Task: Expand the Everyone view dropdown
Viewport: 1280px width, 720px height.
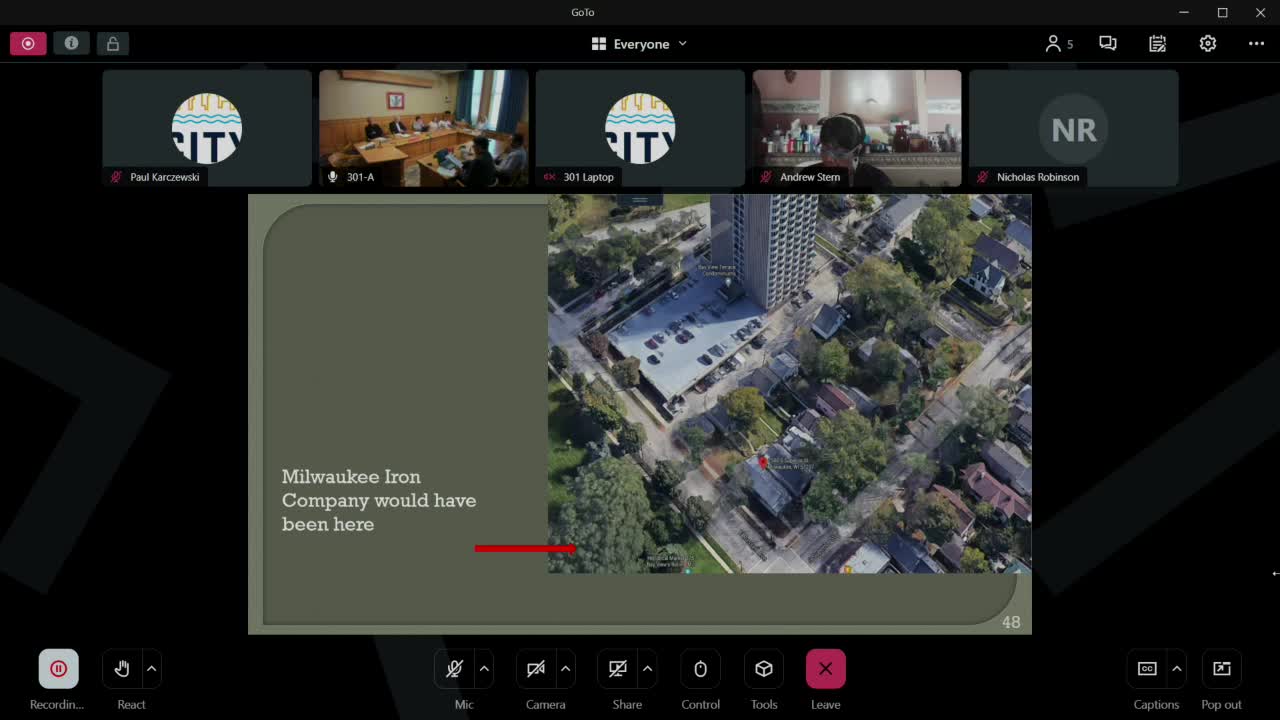Action: (x=640, y=44)
